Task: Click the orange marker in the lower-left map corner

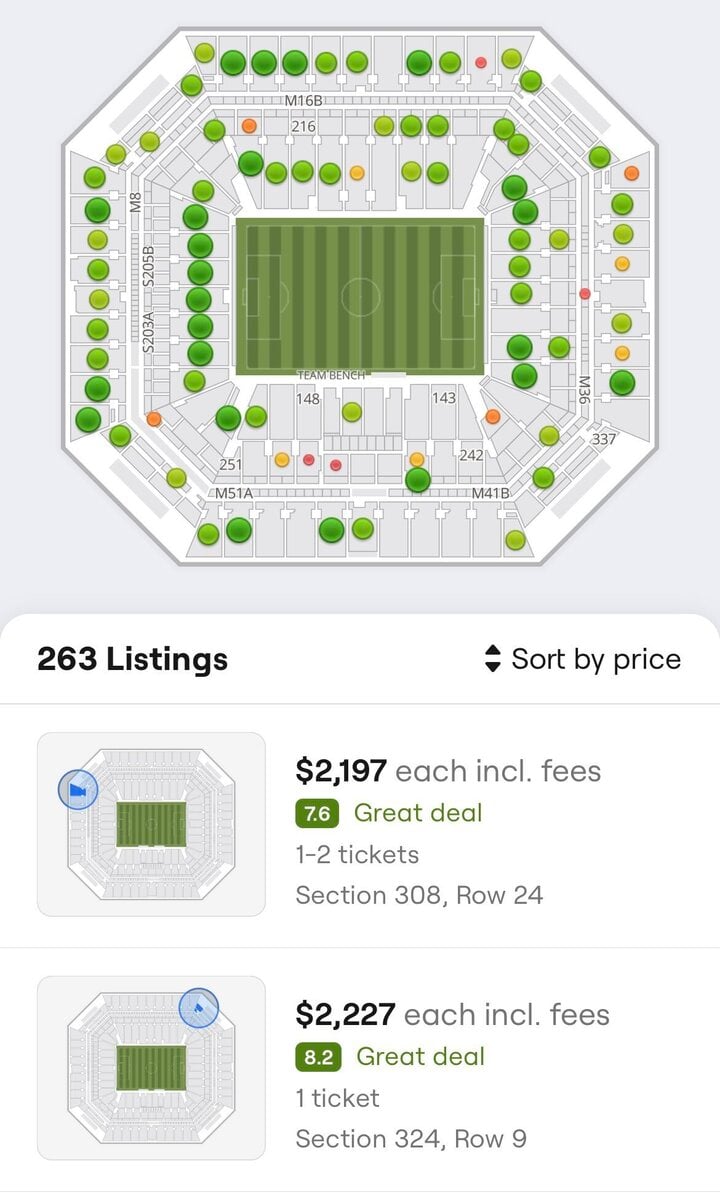Action: (x=153, y=419)
